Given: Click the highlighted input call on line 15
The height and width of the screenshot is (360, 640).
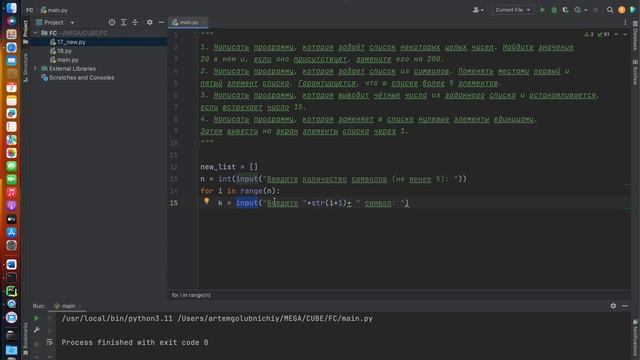Looking at the screenshot, I should [x=247, y=203].
